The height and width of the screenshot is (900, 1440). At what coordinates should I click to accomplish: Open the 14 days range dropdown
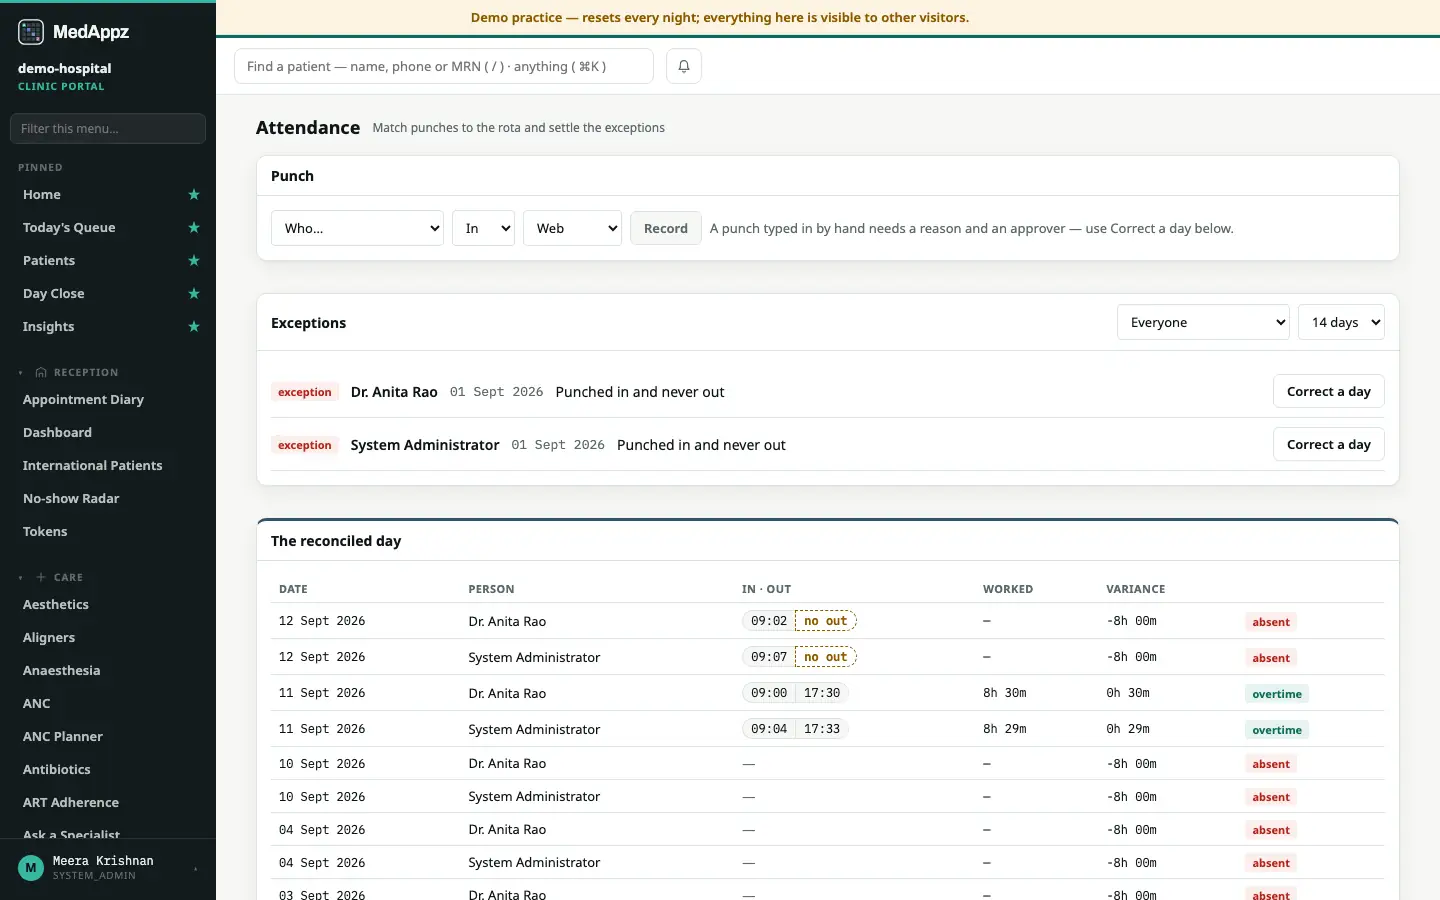(x=1341, y=322)
